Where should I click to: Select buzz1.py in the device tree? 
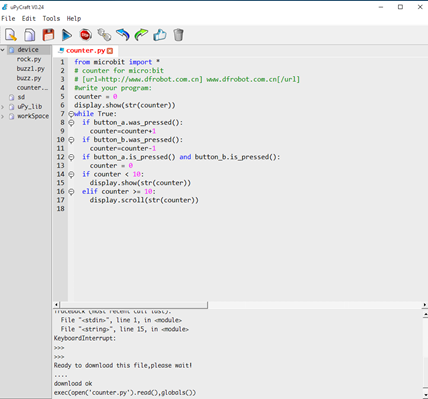31,69
